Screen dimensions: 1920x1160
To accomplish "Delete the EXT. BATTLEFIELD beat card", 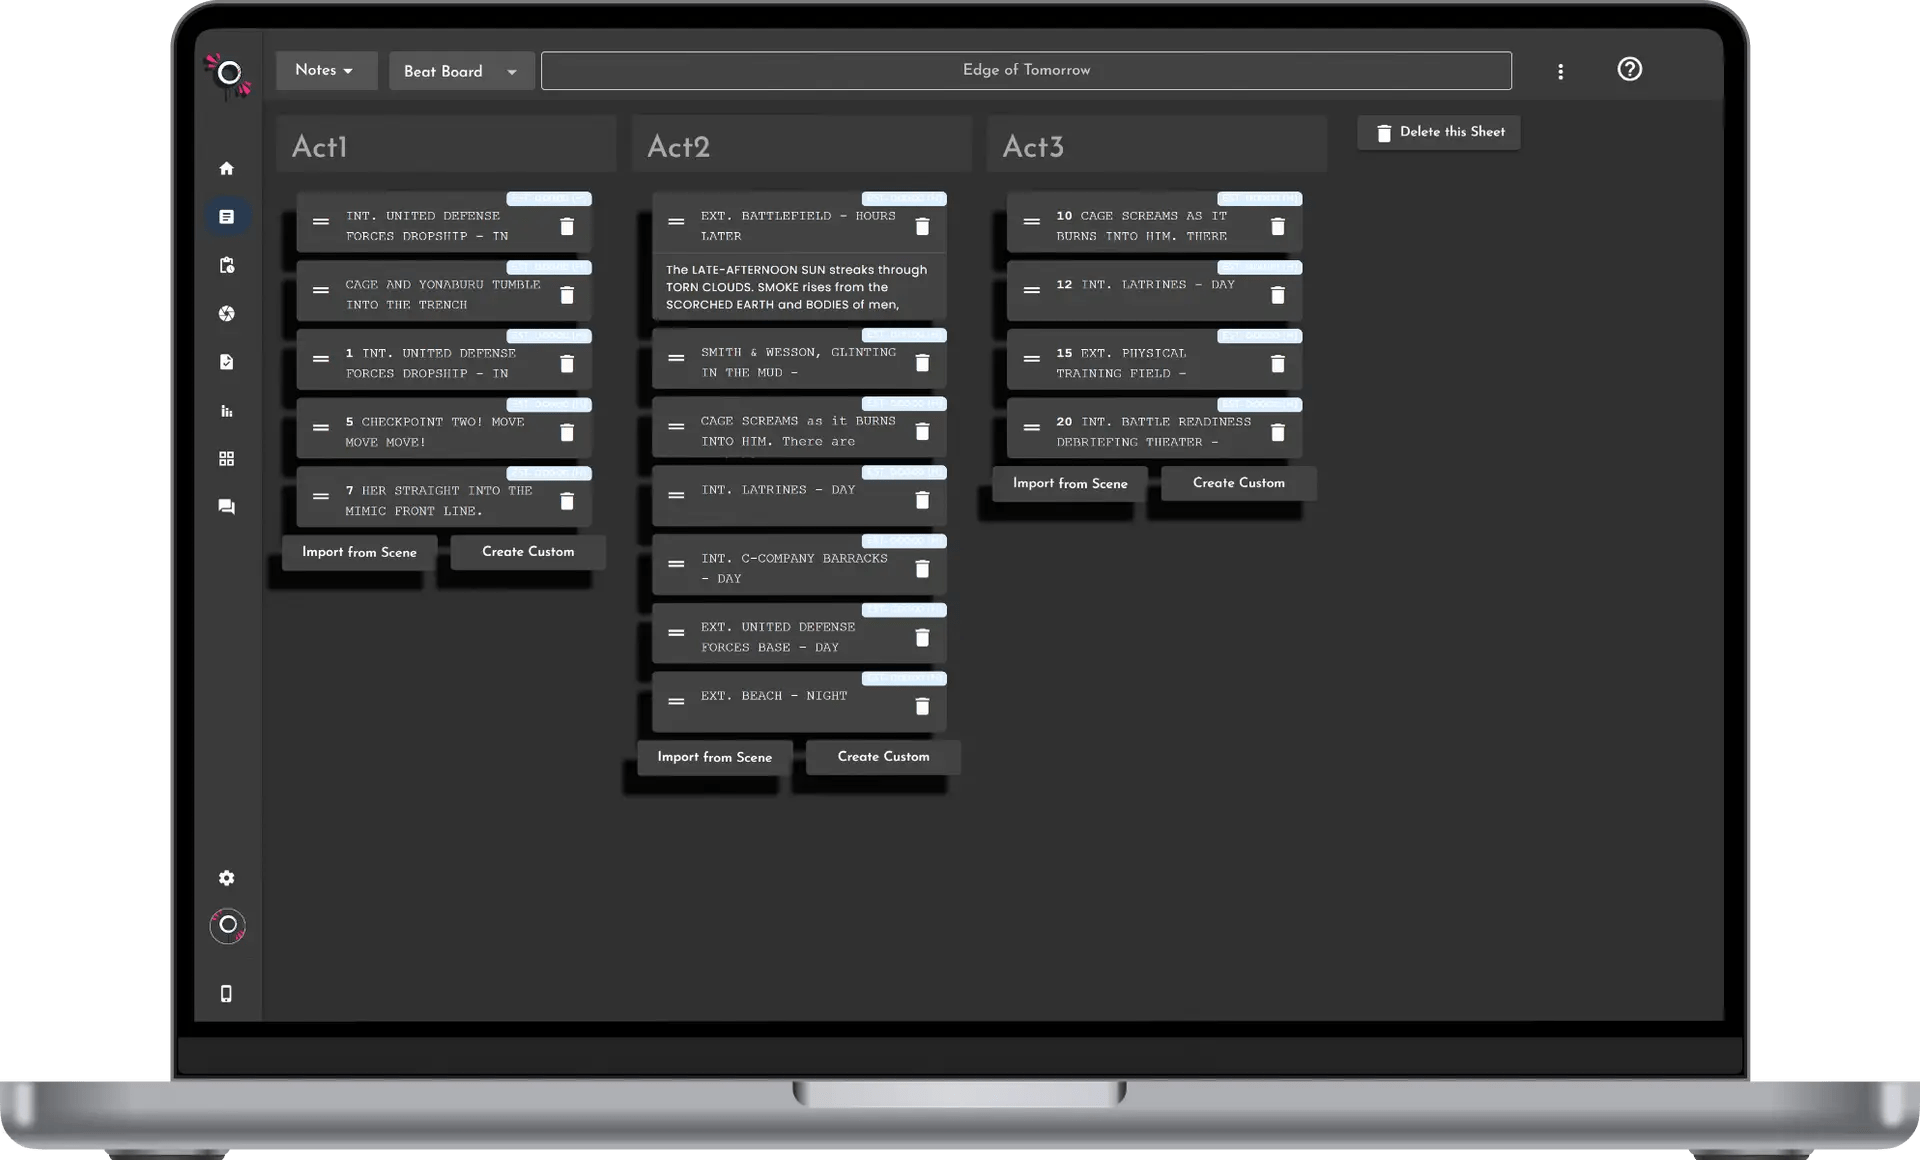I will 922,227.
